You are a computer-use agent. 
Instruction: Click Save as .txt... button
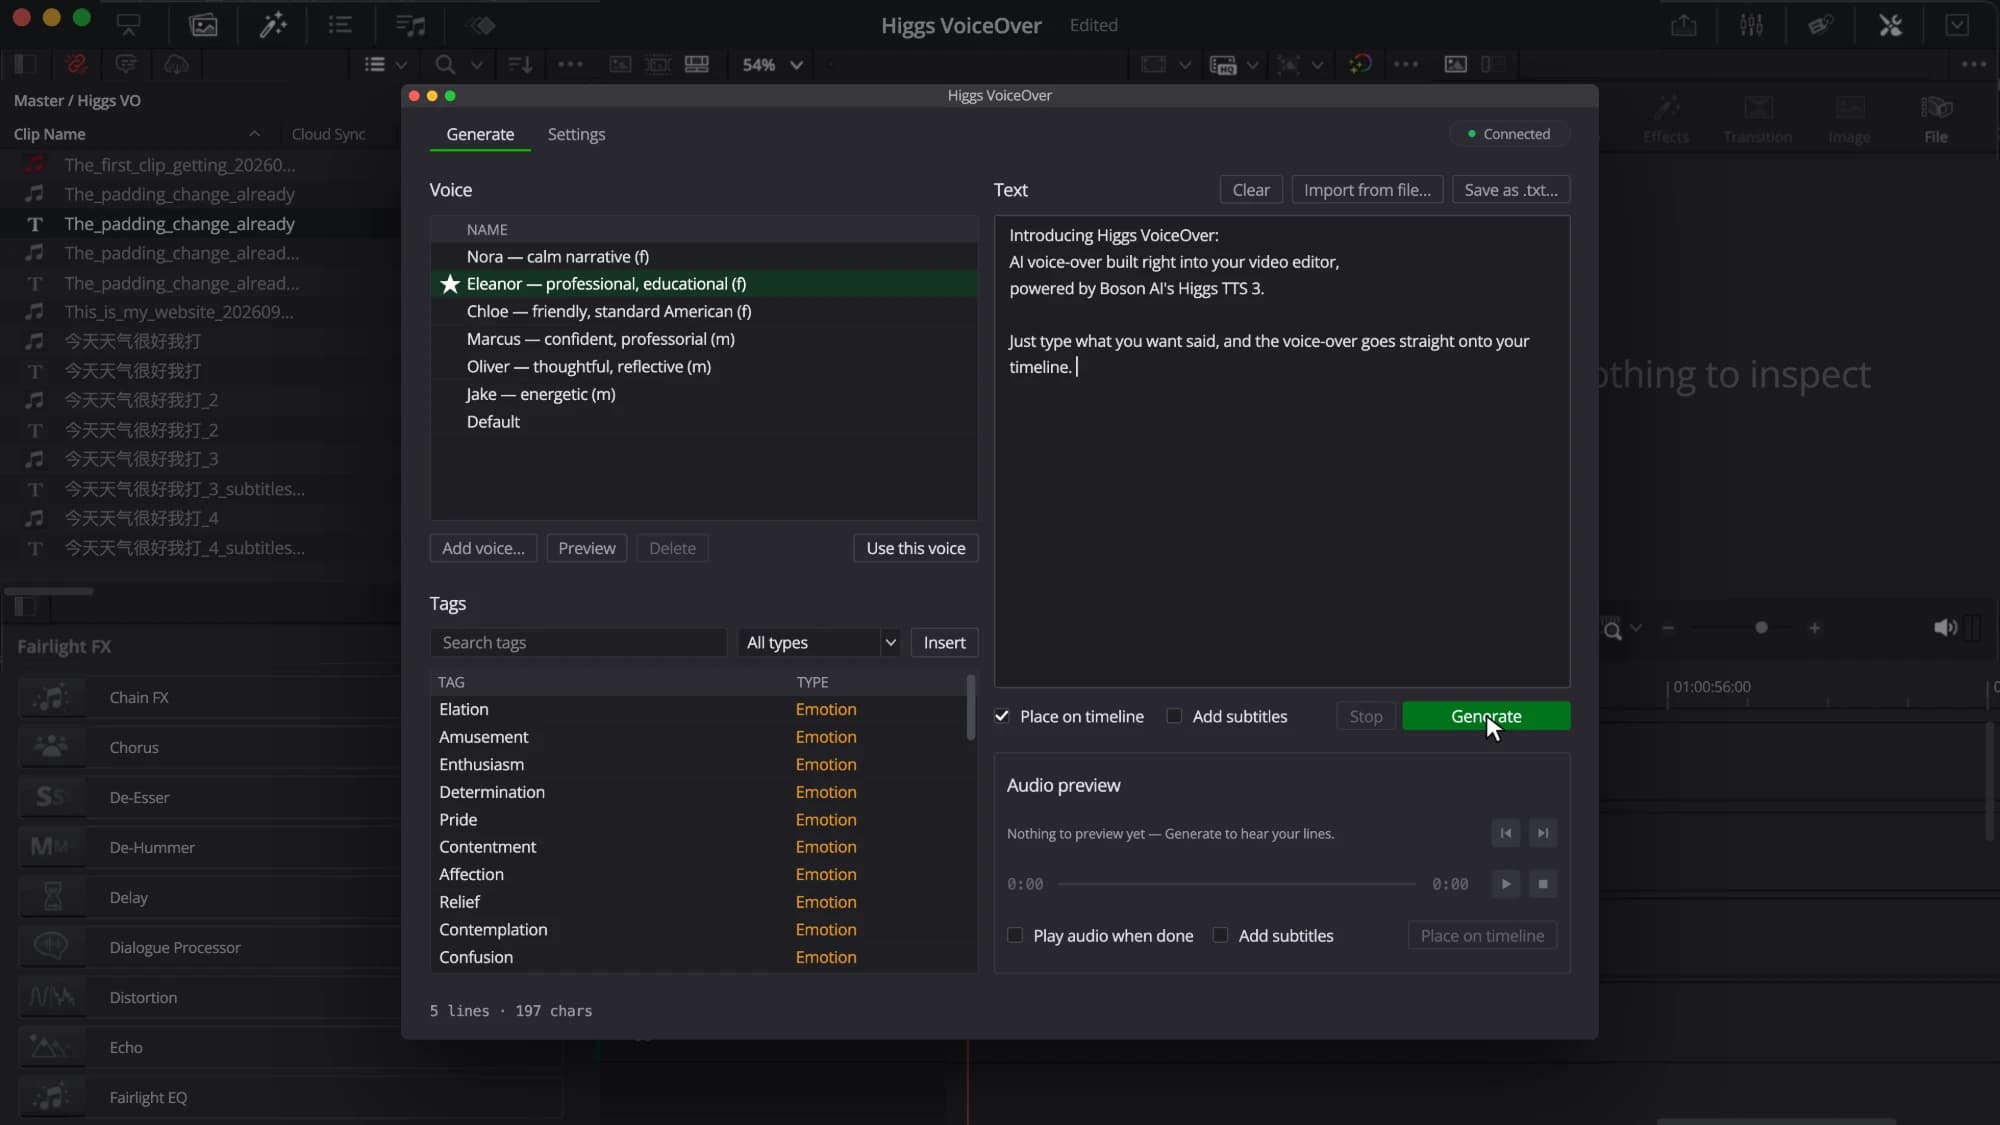1511,190
